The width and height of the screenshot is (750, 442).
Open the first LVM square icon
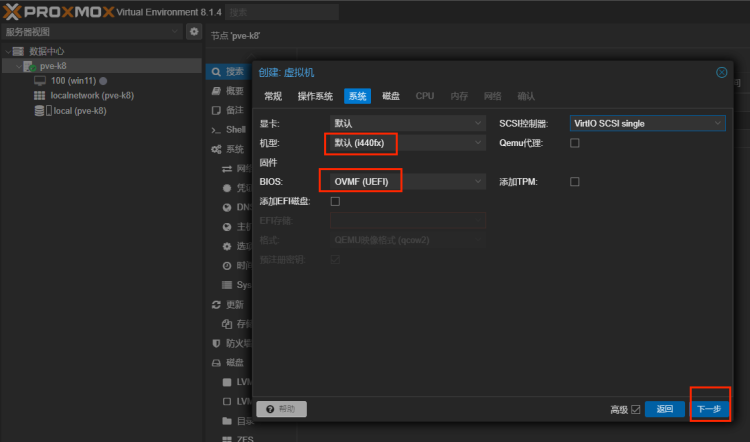click(x=227, y=382)
